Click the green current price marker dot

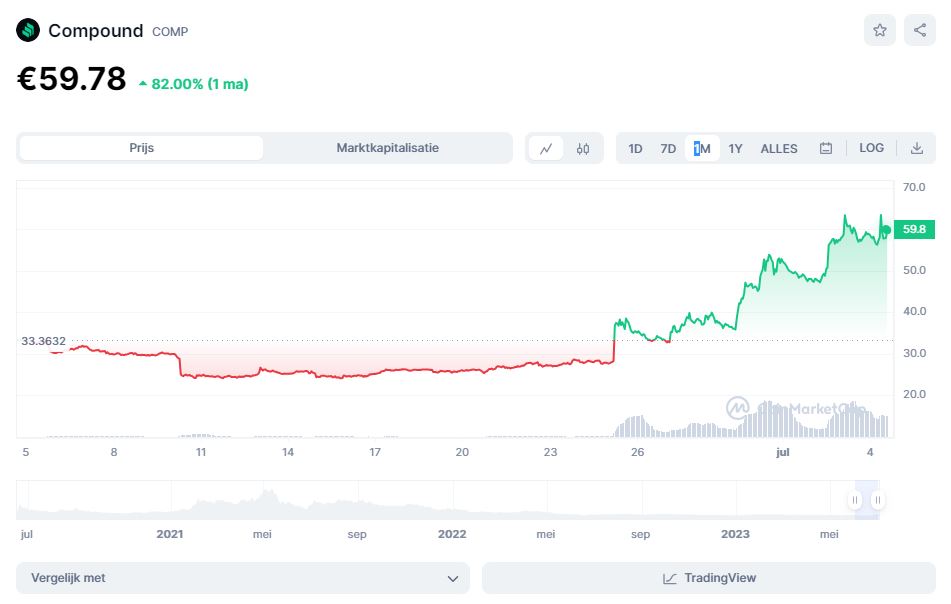pyautogui.click(x=886, y=230)
